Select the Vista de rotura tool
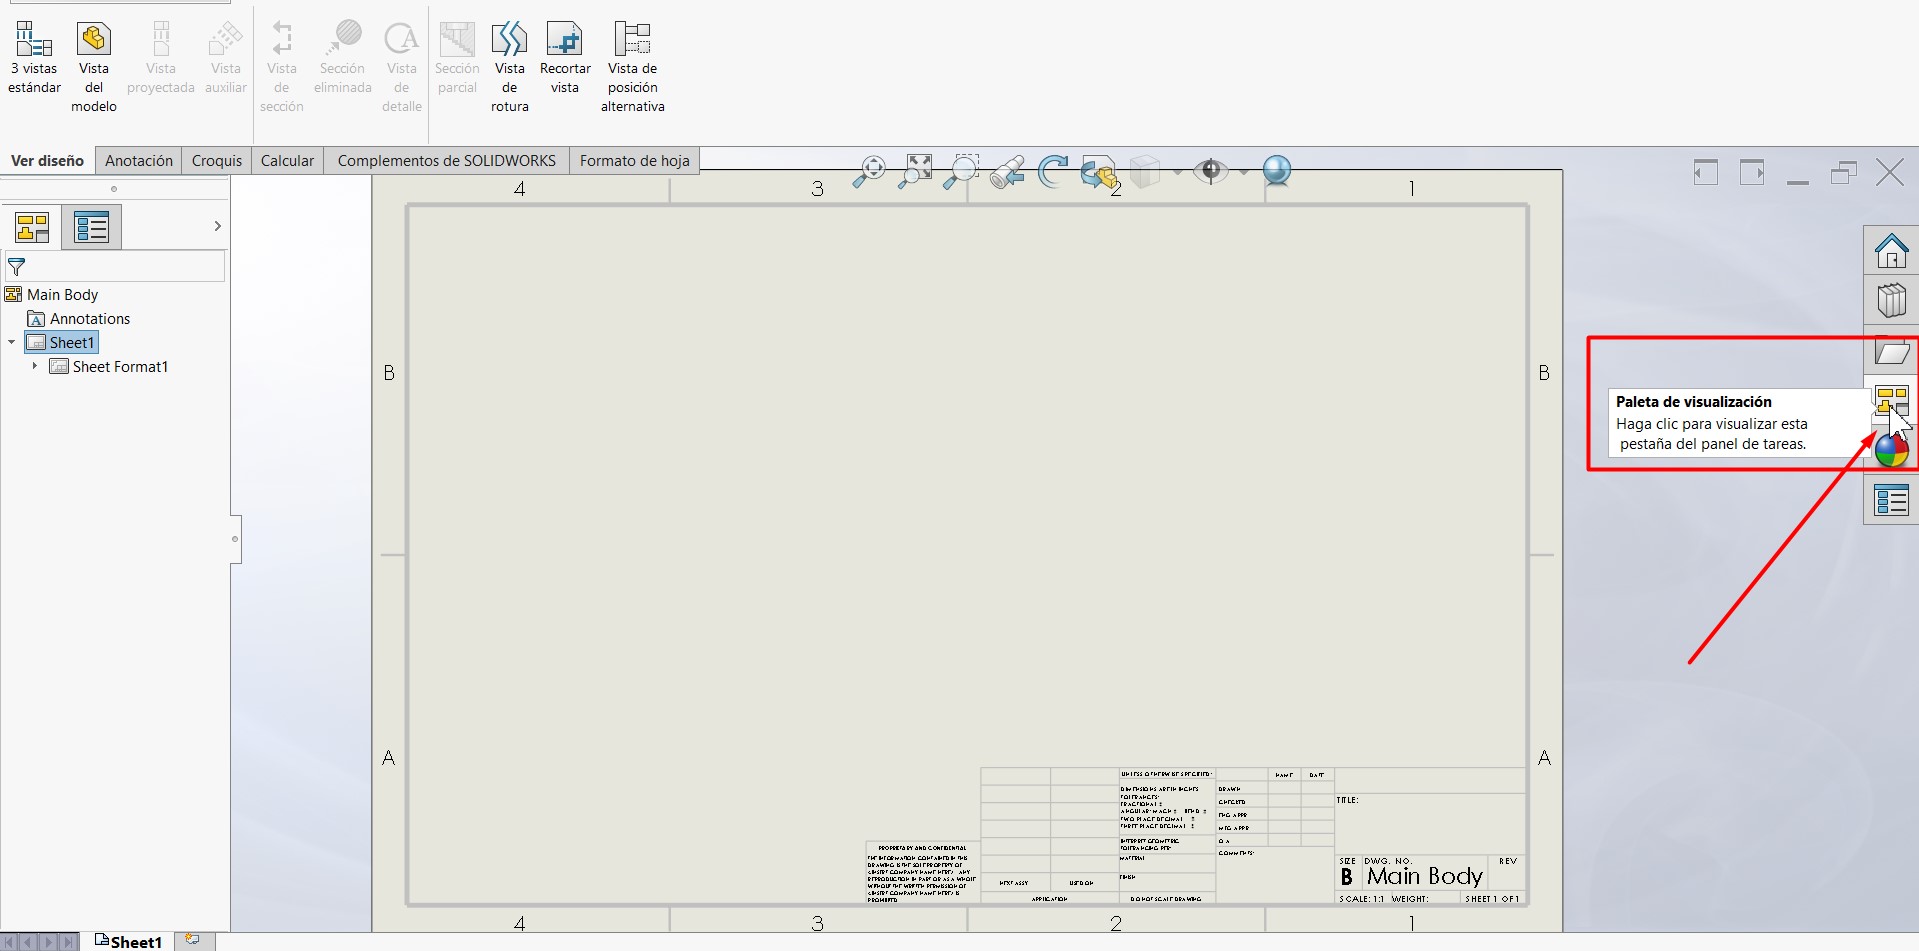1919x951 pixels. coord(509,67)
